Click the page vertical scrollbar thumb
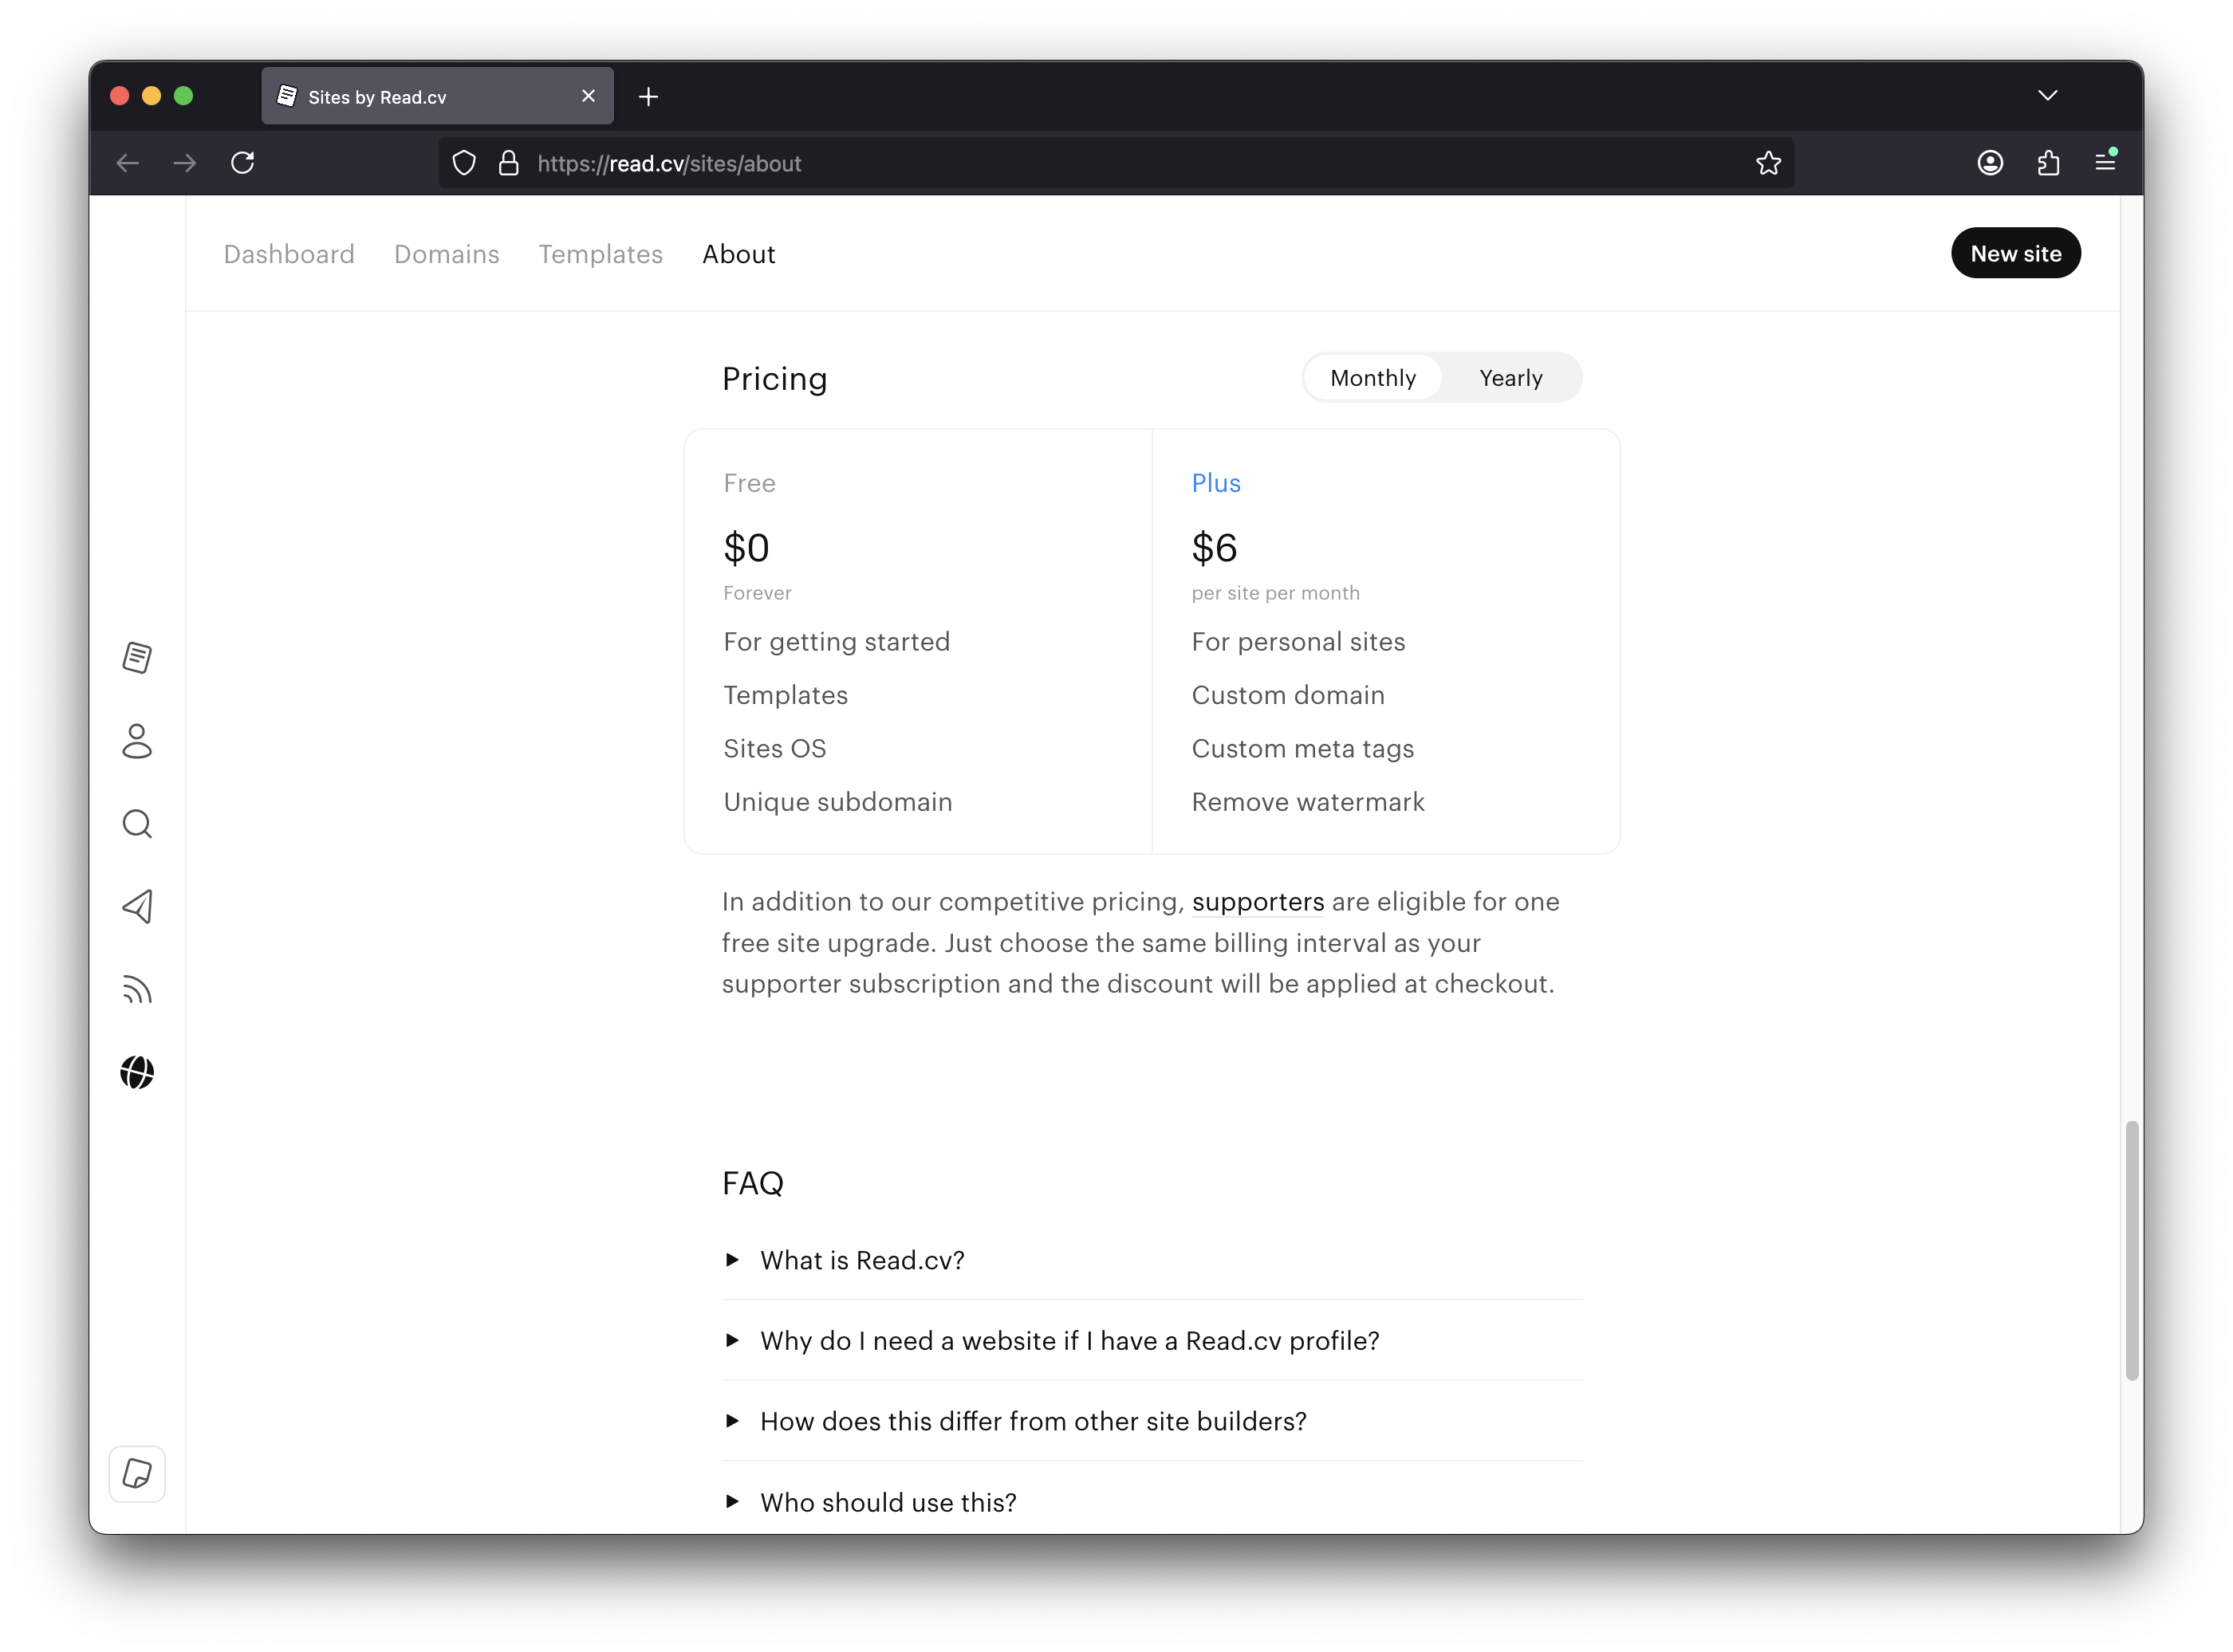Image resolution: width=2233 pixels, height=1652 pixels. point(2131,1251)
